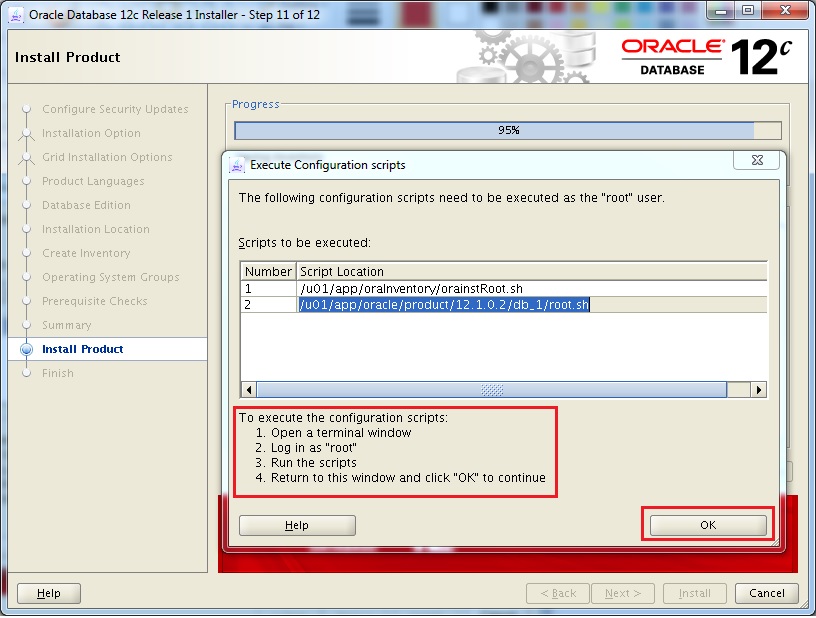Select the highlighted root.sh script row
Screen dimensions: 816x618
[444, 305]
